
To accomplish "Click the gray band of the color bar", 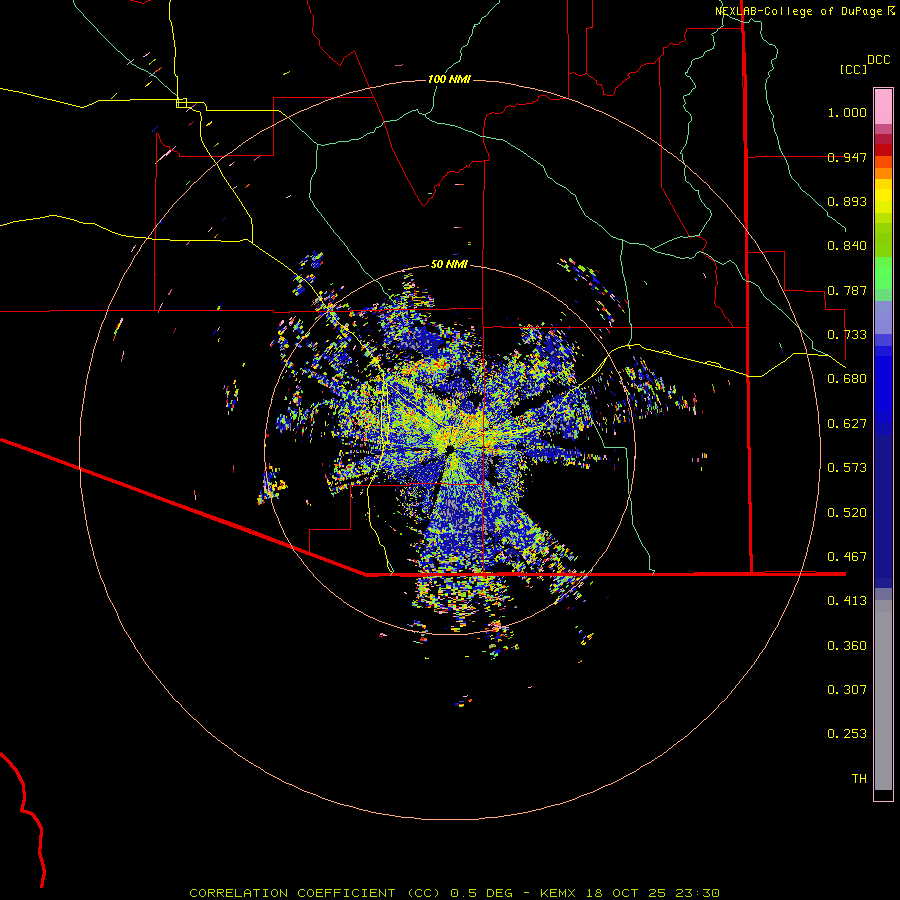I will coord(883,695).
